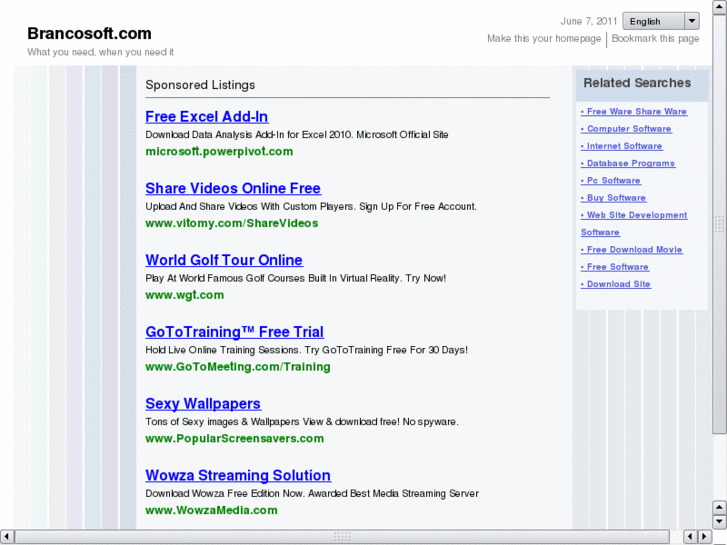Viewport: 727px width, 545px height.
Task: Click 'Download Wowza Free Edition Now' description
Action: (312, 494)
